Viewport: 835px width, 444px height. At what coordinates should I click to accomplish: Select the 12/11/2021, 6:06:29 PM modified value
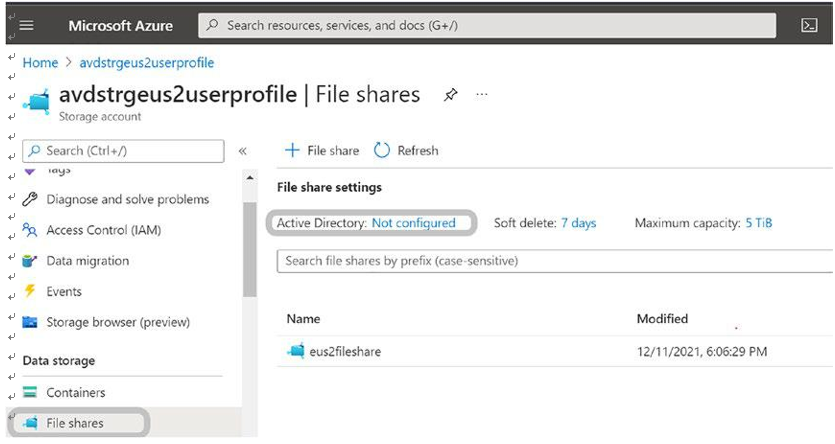702,351
